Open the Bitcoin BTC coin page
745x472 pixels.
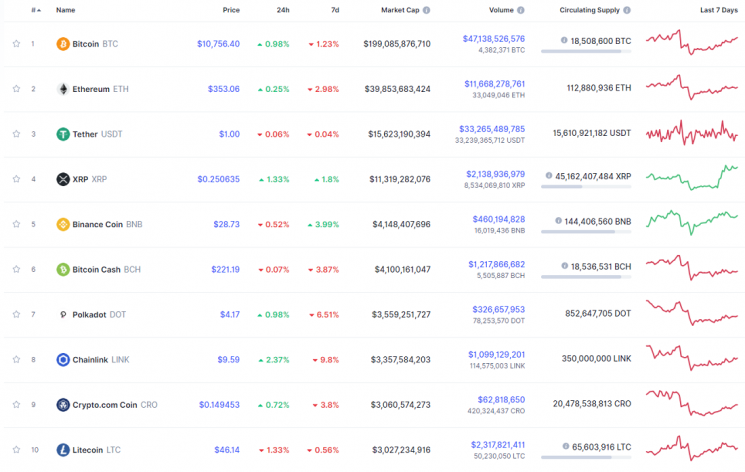click(95, 44)
